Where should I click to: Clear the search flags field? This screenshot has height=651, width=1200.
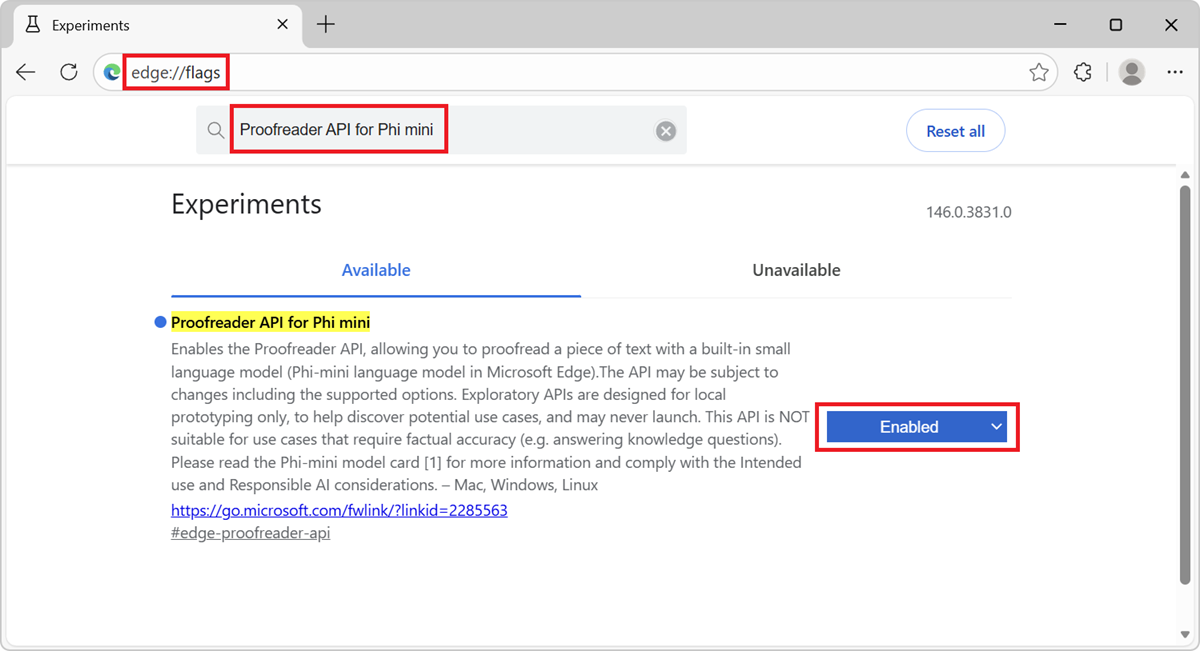tap(666, 131)
